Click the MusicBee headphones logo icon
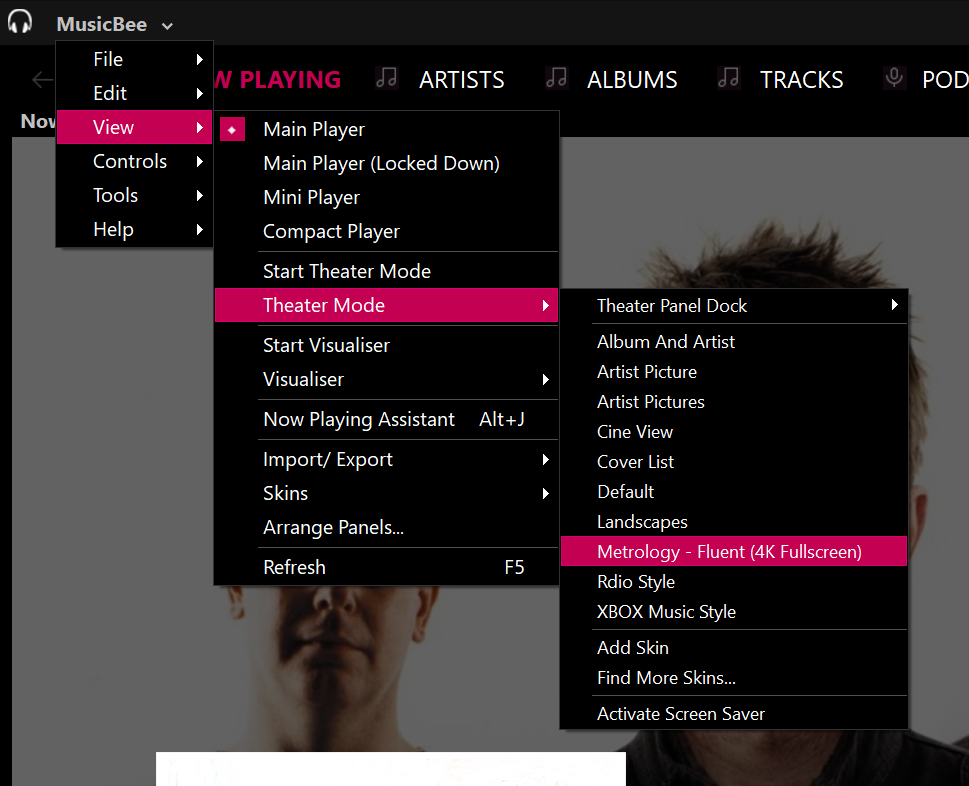 click(x=20, y=22)
